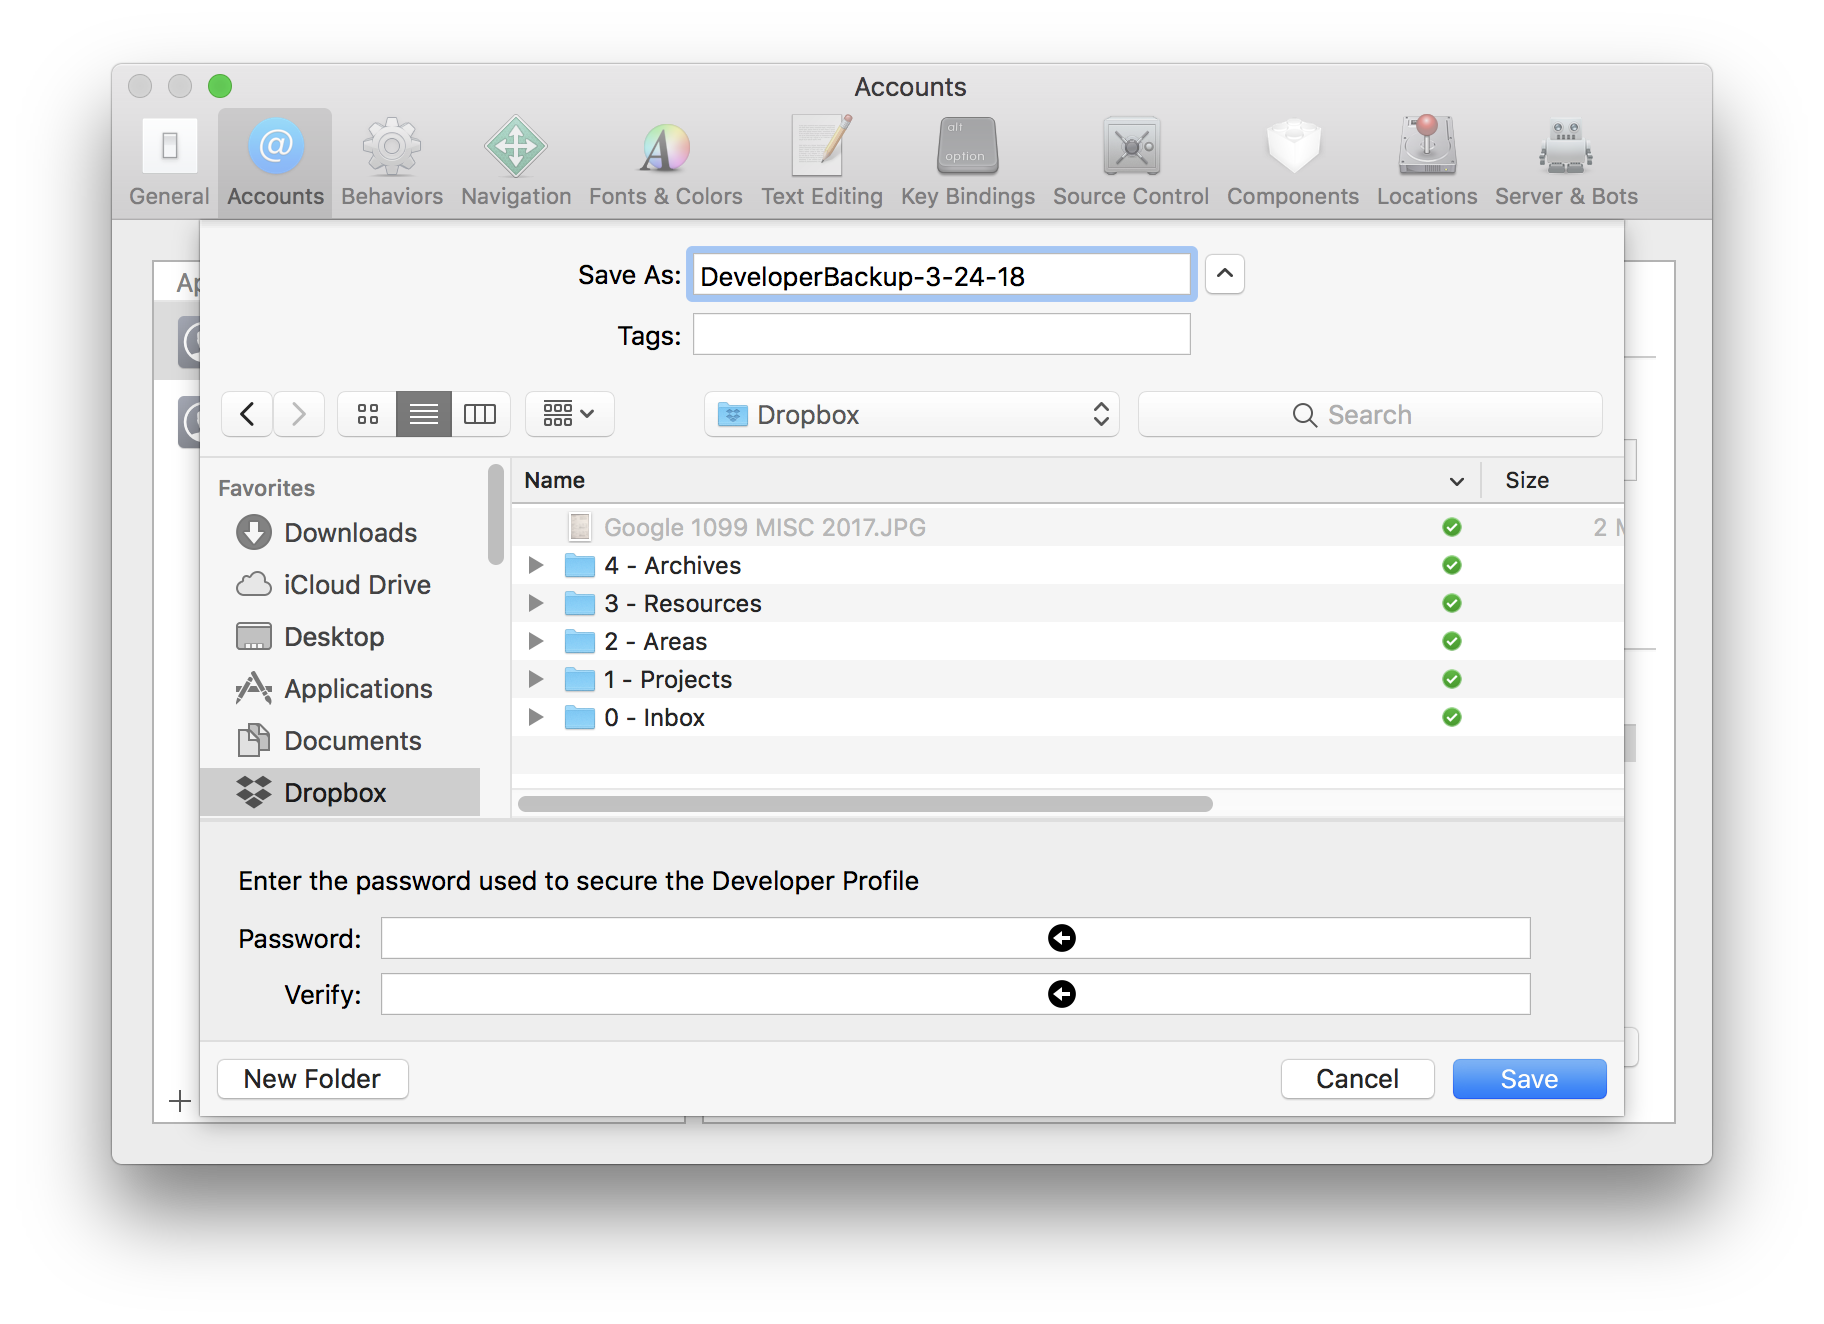1824x1324 pixels.
Task: Expand the 1 - Projects folder
Action: (535, 679)
